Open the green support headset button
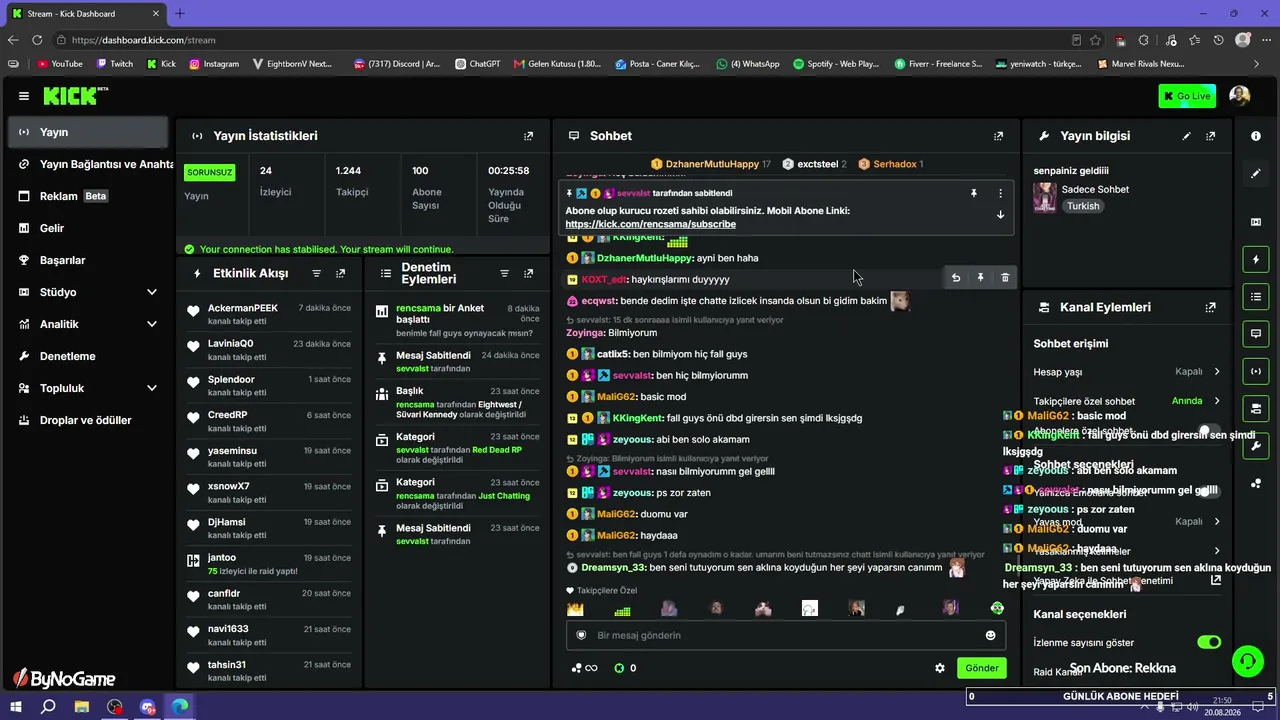Screen dimensions: 1280x720 pos(1247,660)
